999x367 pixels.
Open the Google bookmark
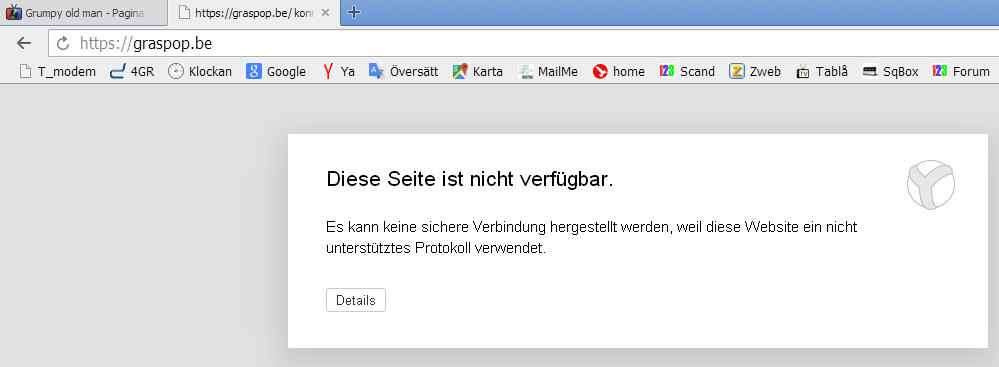(x=276, y=71)
